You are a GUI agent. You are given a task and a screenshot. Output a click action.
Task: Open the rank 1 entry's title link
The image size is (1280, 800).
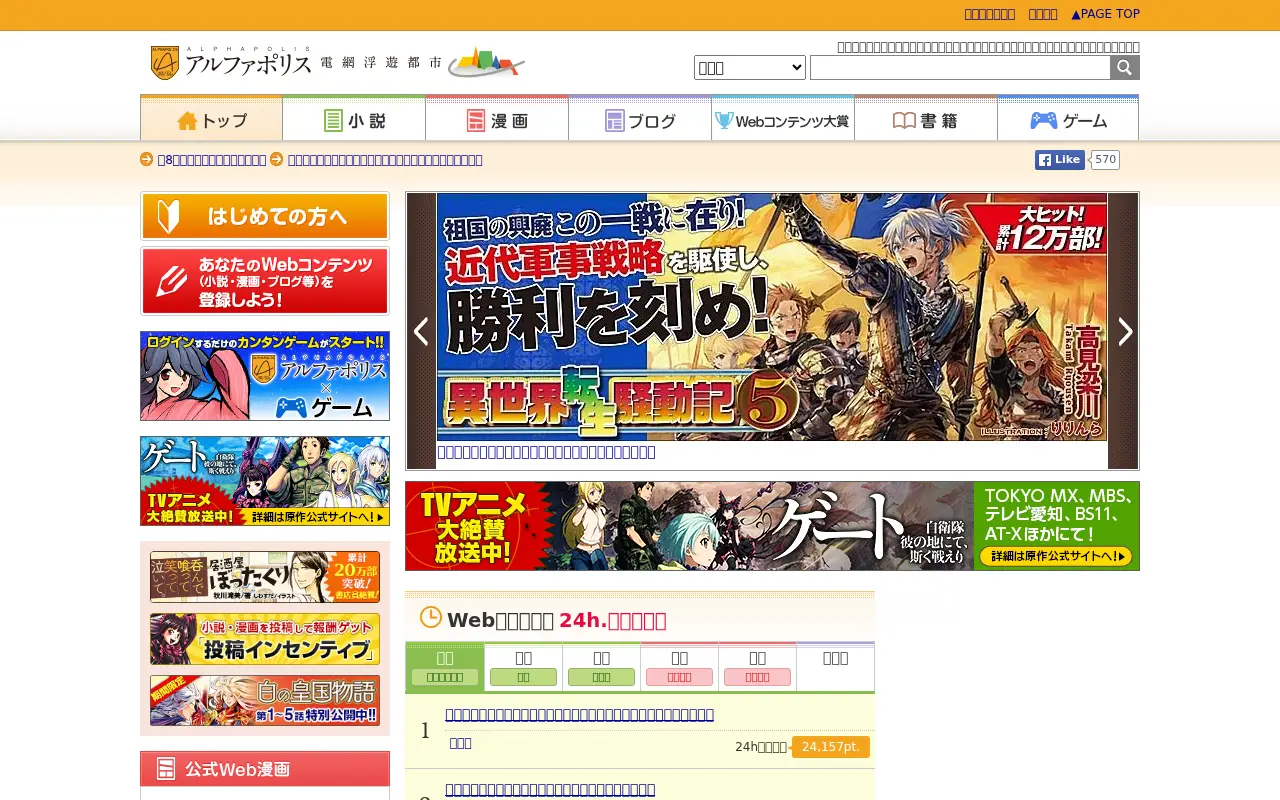[x=579, y=714]
